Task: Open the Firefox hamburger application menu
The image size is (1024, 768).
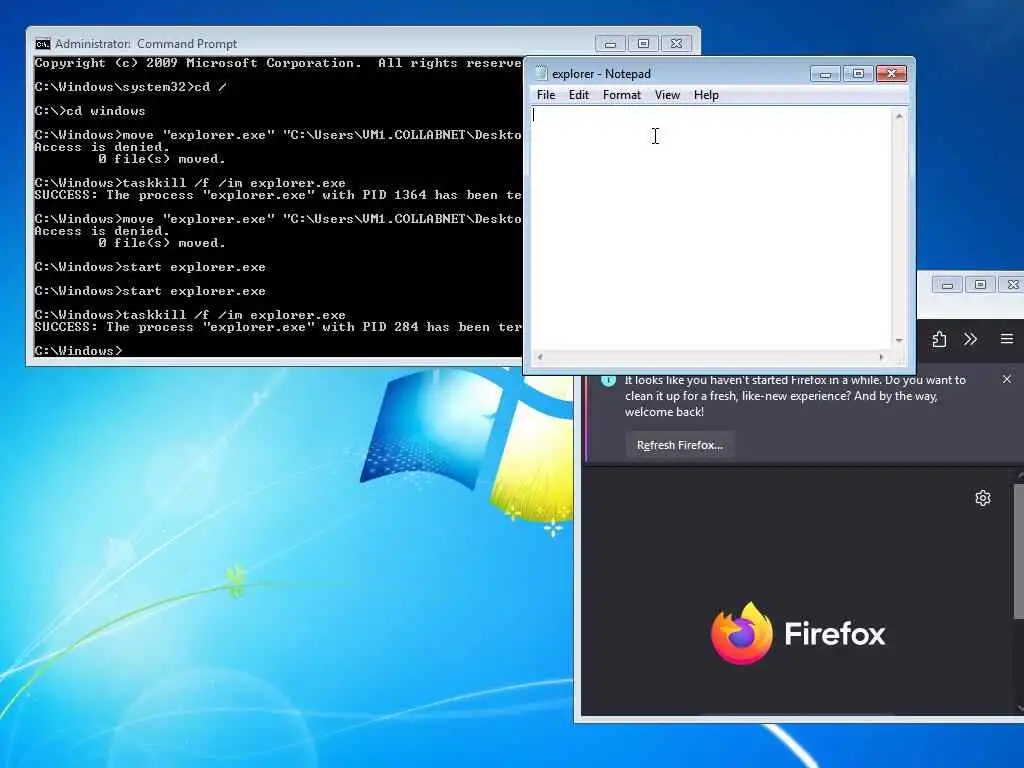Action: pyautogui.click(x=1006, y=339)
